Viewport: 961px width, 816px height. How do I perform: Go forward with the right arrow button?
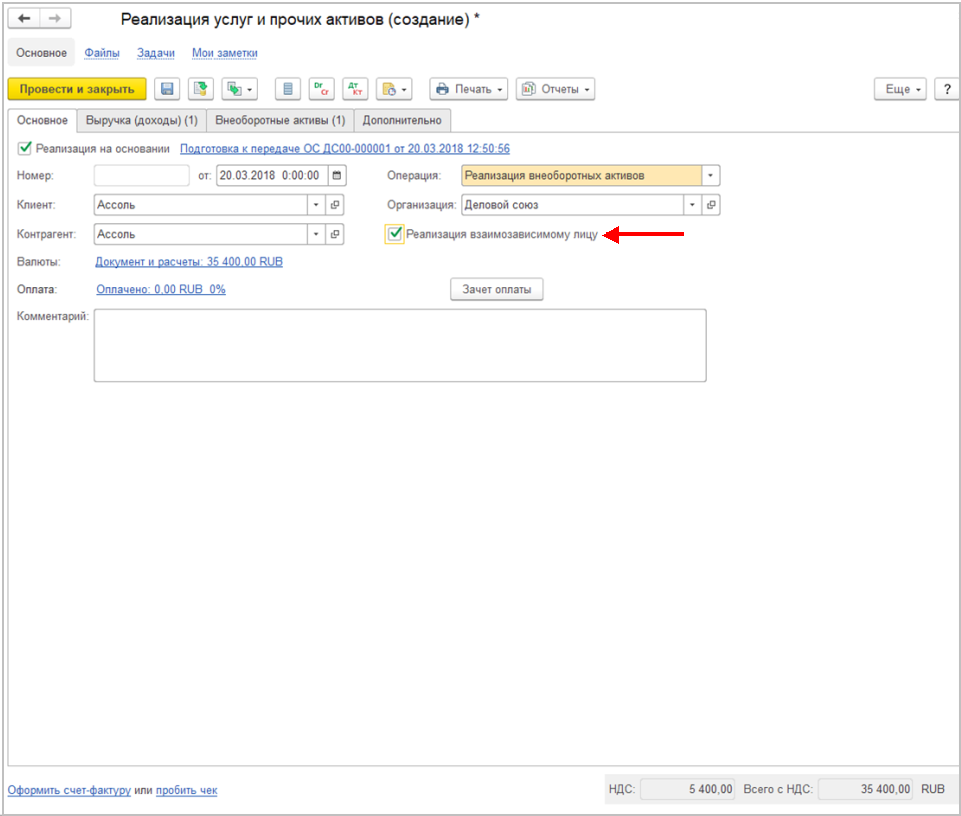pos(55,18)
